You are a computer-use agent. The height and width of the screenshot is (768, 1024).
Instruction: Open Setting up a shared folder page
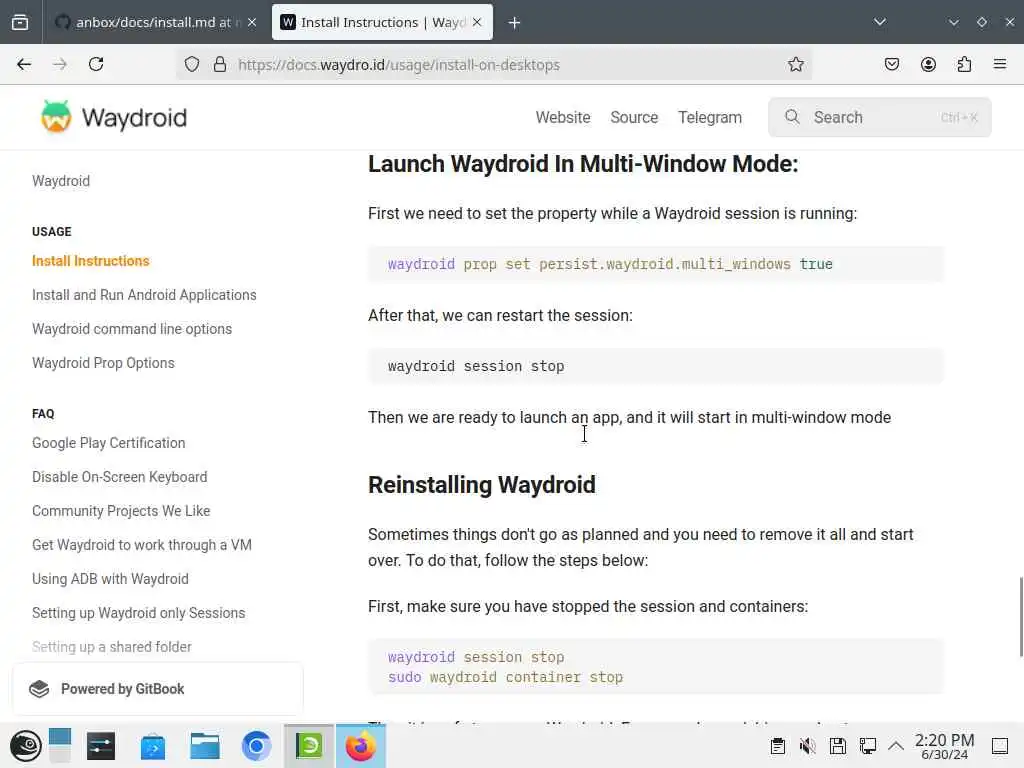click(112, 647)
